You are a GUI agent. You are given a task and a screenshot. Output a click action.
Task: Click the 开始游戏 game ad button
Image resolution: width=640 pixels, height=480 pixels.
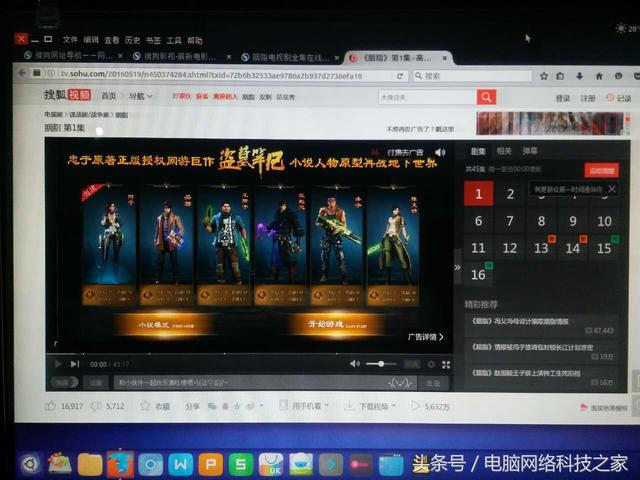coord(337,324)
